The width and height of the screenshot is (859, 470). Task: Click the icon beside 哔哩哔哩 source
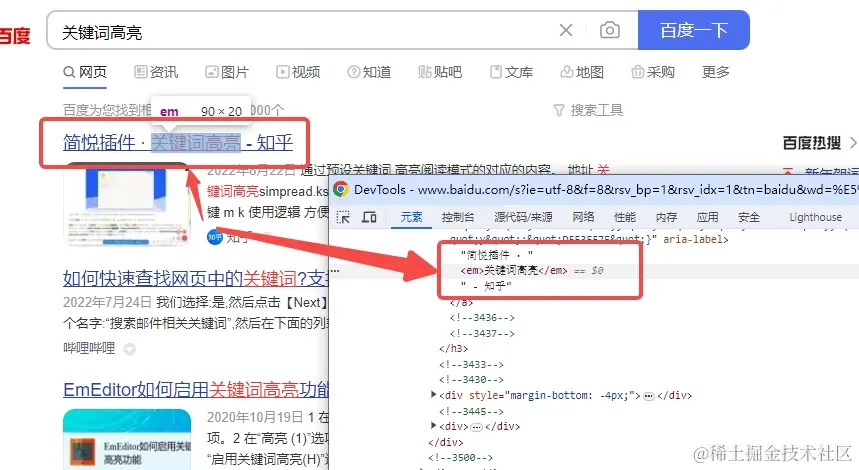click(x=129, y=349)
